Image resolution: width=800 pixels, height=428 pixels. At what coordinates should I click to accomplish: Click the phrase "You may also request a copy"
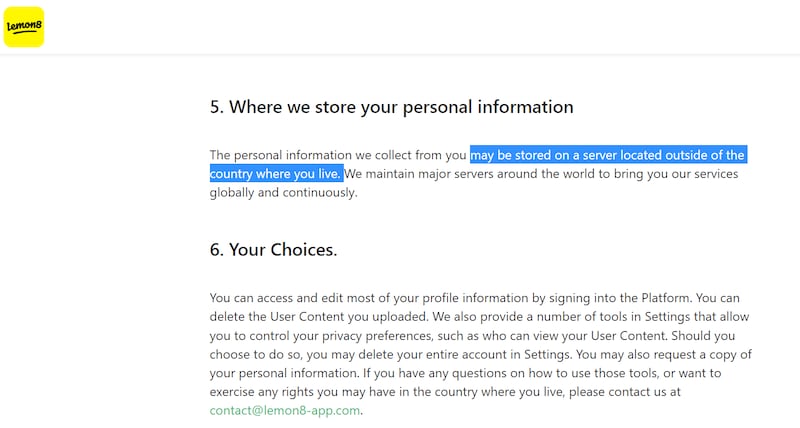click(x=660, y=354)
